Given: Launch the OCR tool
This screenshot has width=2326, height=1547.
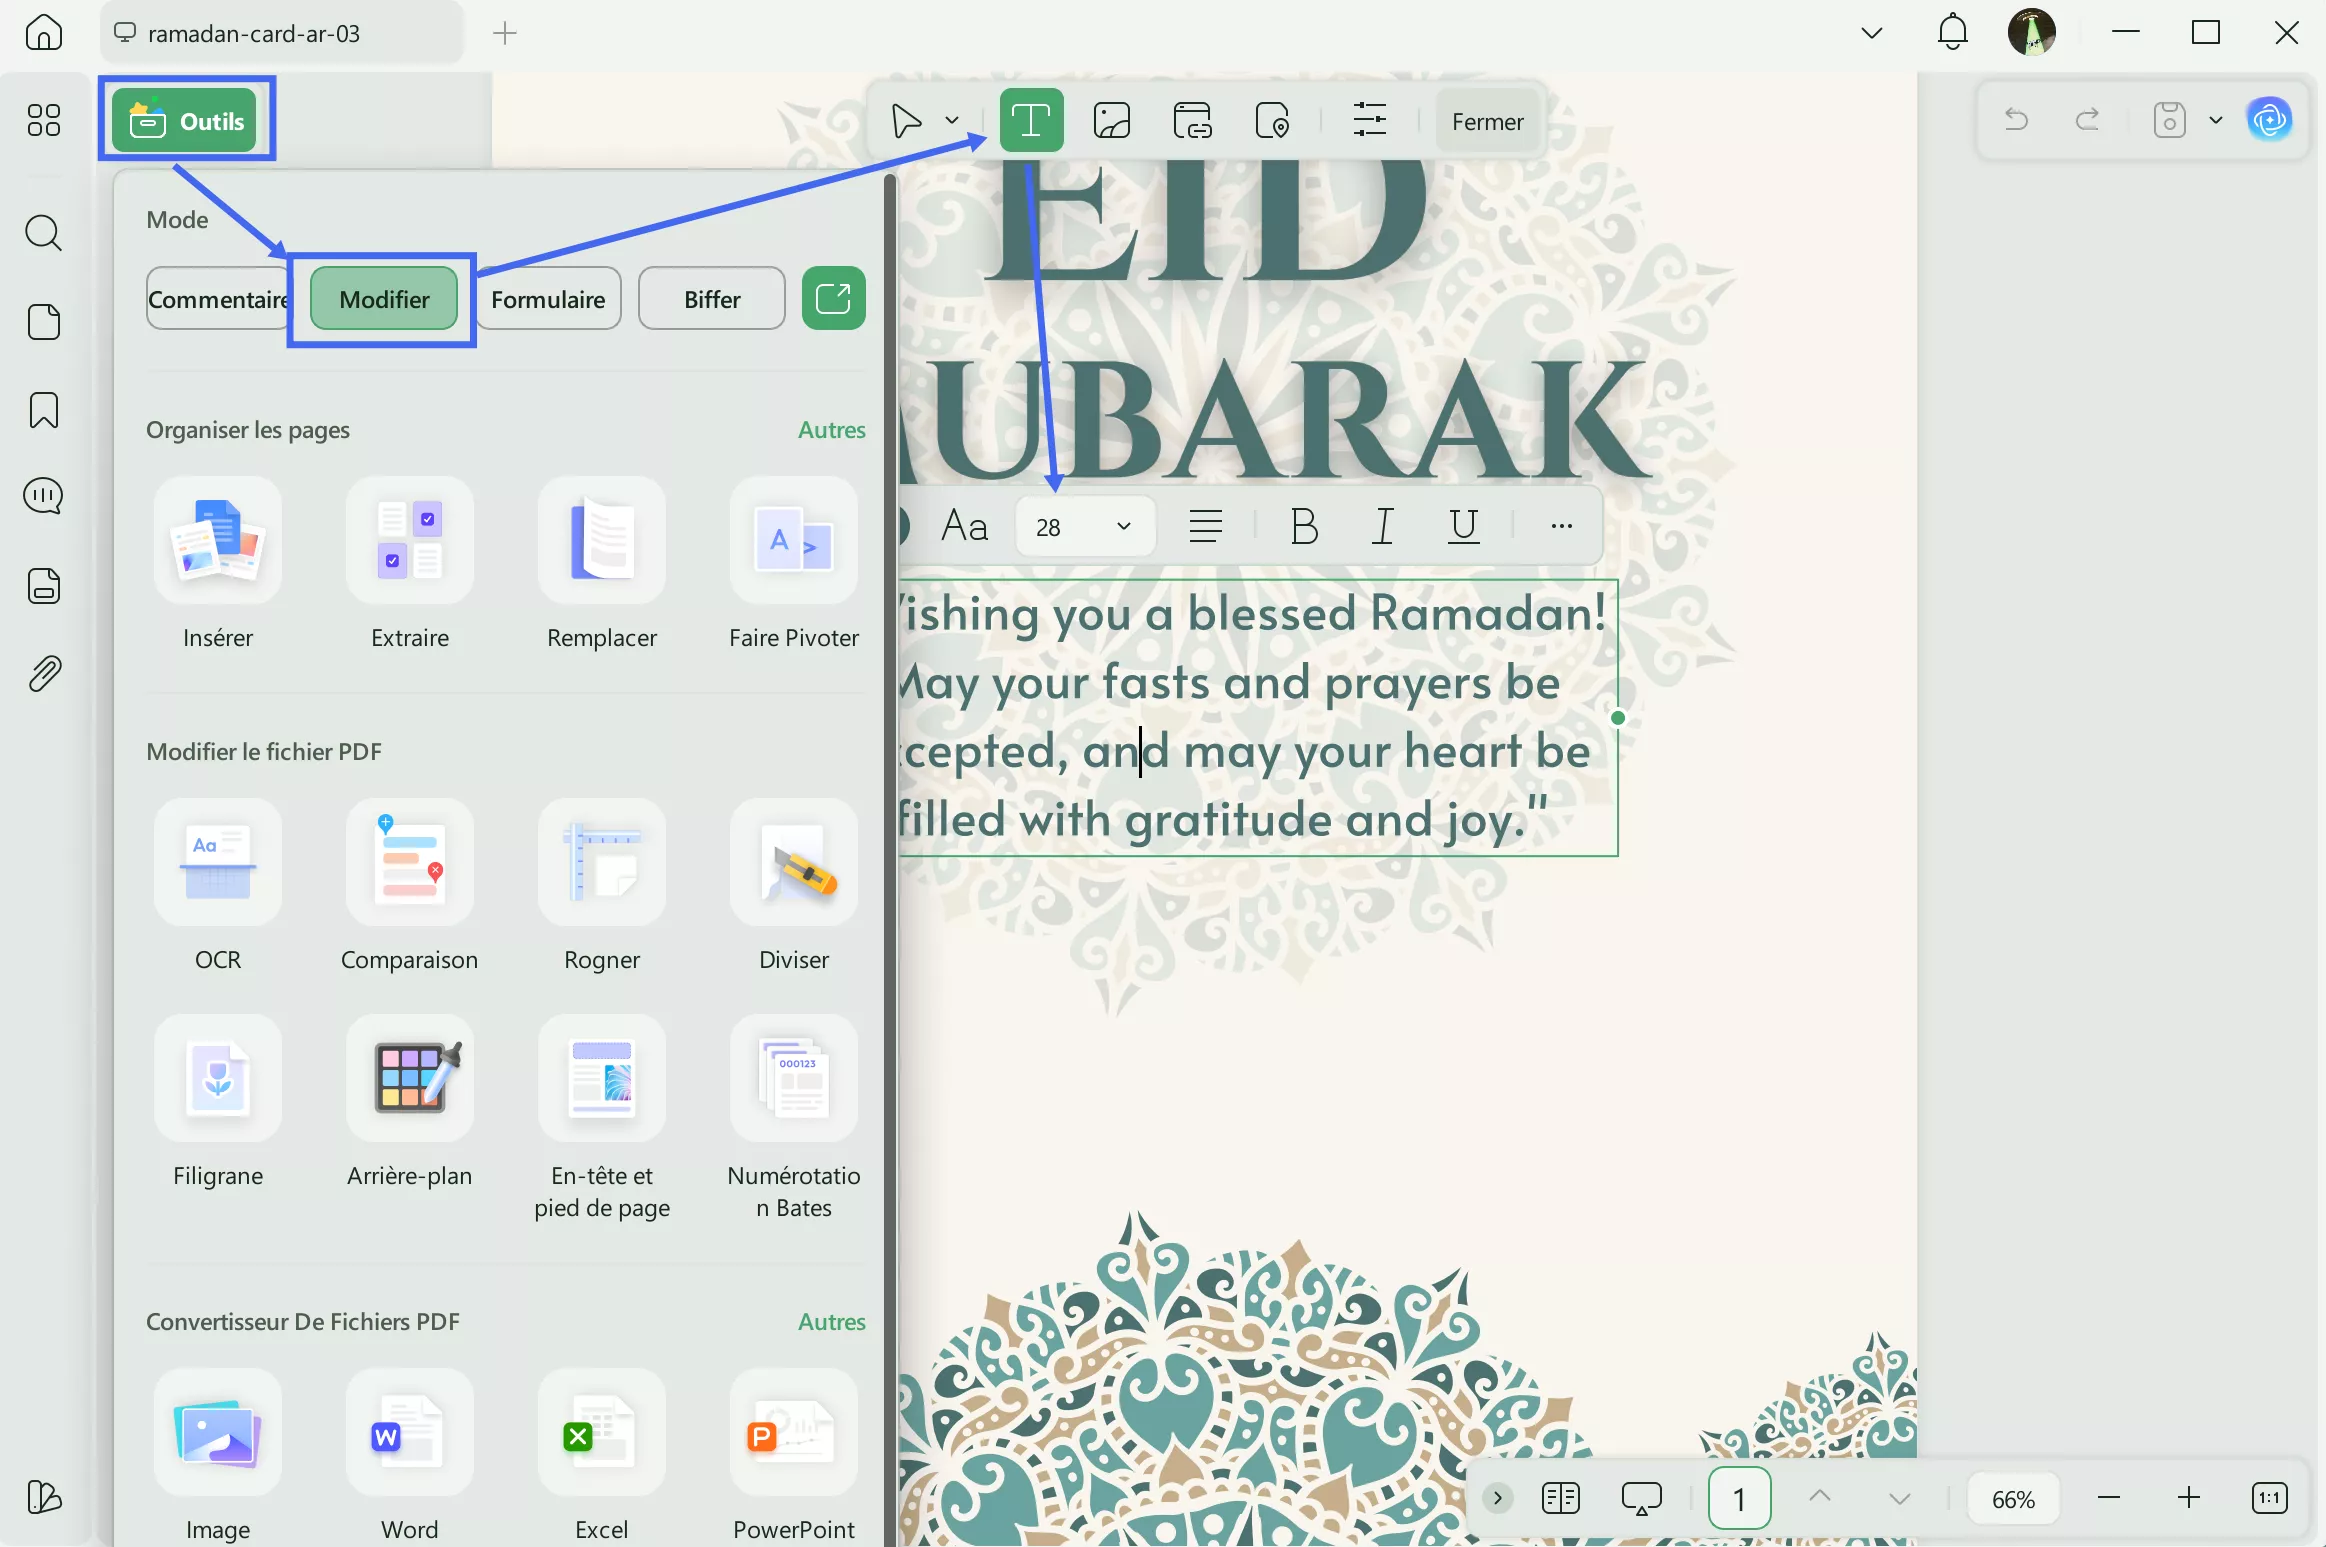Looking at the screenshot, I should coord(219,880).
